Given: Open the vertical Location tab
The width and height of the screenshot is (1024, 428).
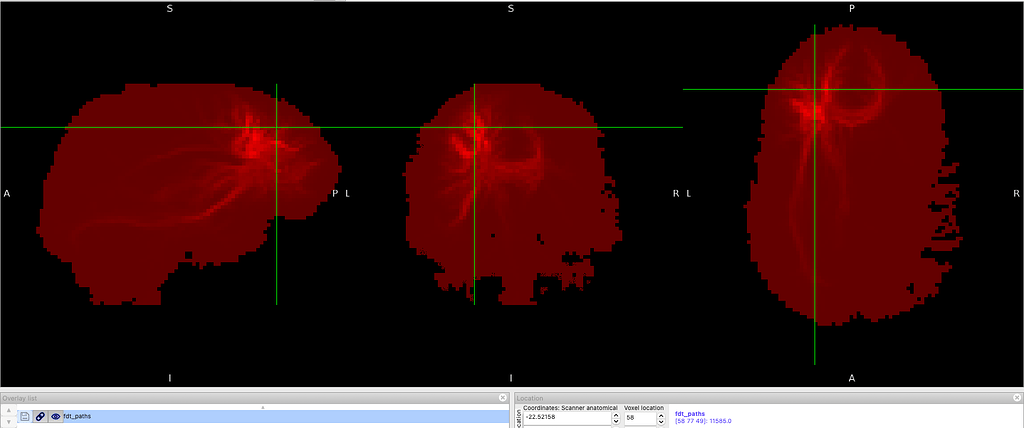Looking at the screenshot, I should (x=518, y=419).
